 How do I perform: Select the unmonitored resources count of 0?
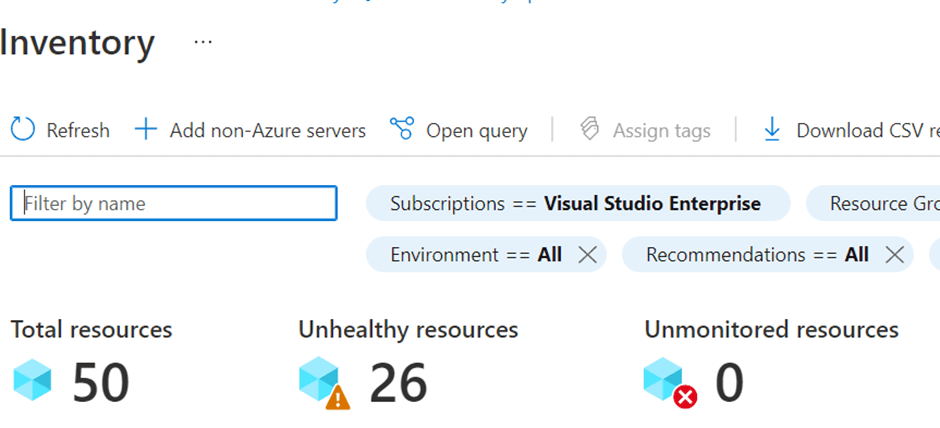[x=729, y=384]
